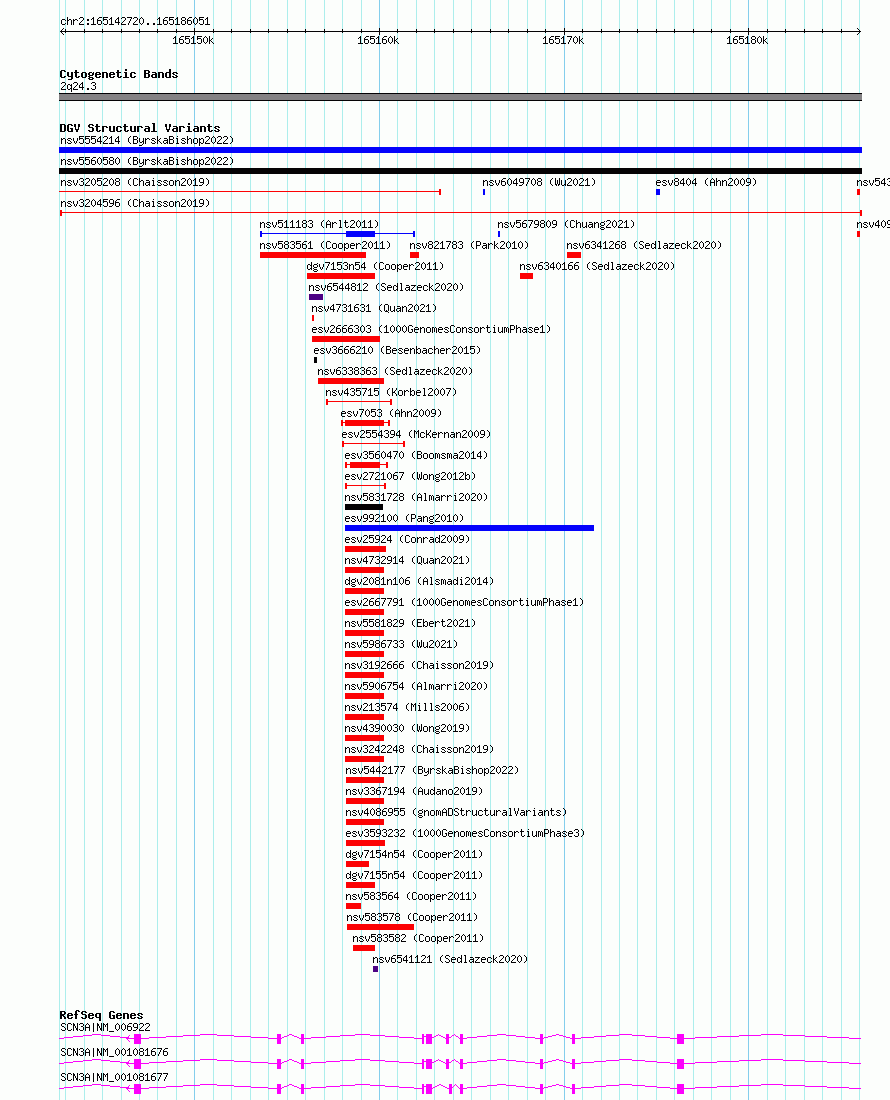Image resolution: width=890 pixels, height=1100 pixels.
Task: Select nsv5581829 (Ebert2021) label
Action: coord(410,624)
